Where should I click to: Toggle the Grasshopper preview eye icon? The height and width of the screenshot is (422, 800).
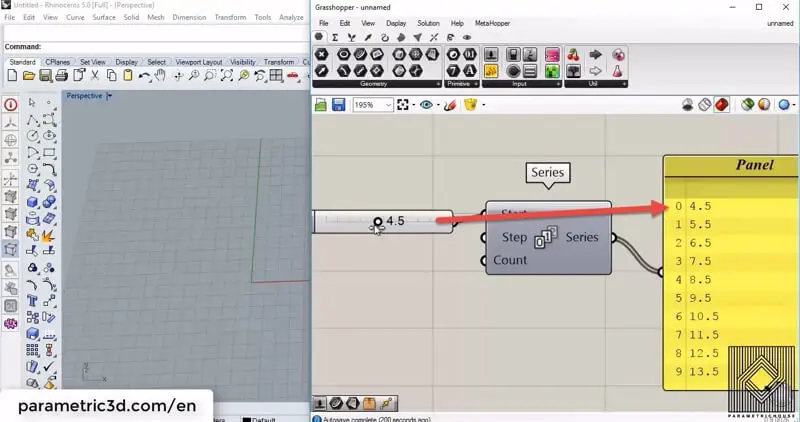427,104
